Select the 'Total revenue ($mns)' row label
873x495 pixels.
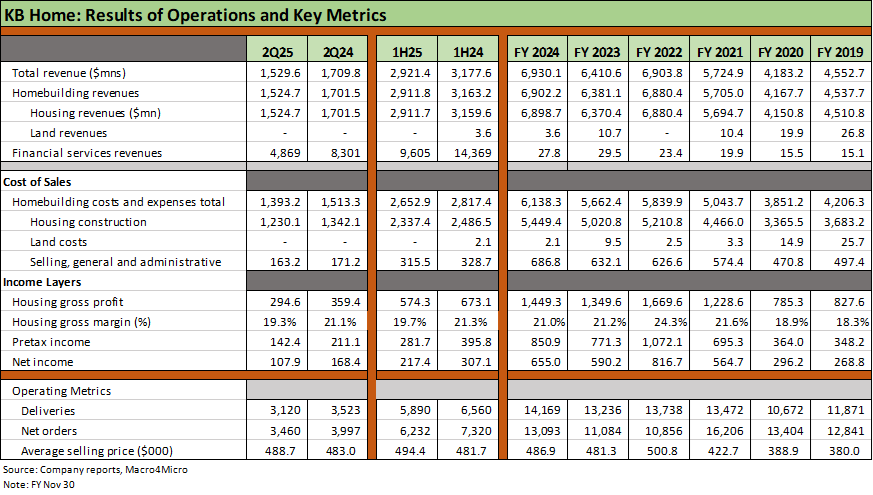[69, 73]
